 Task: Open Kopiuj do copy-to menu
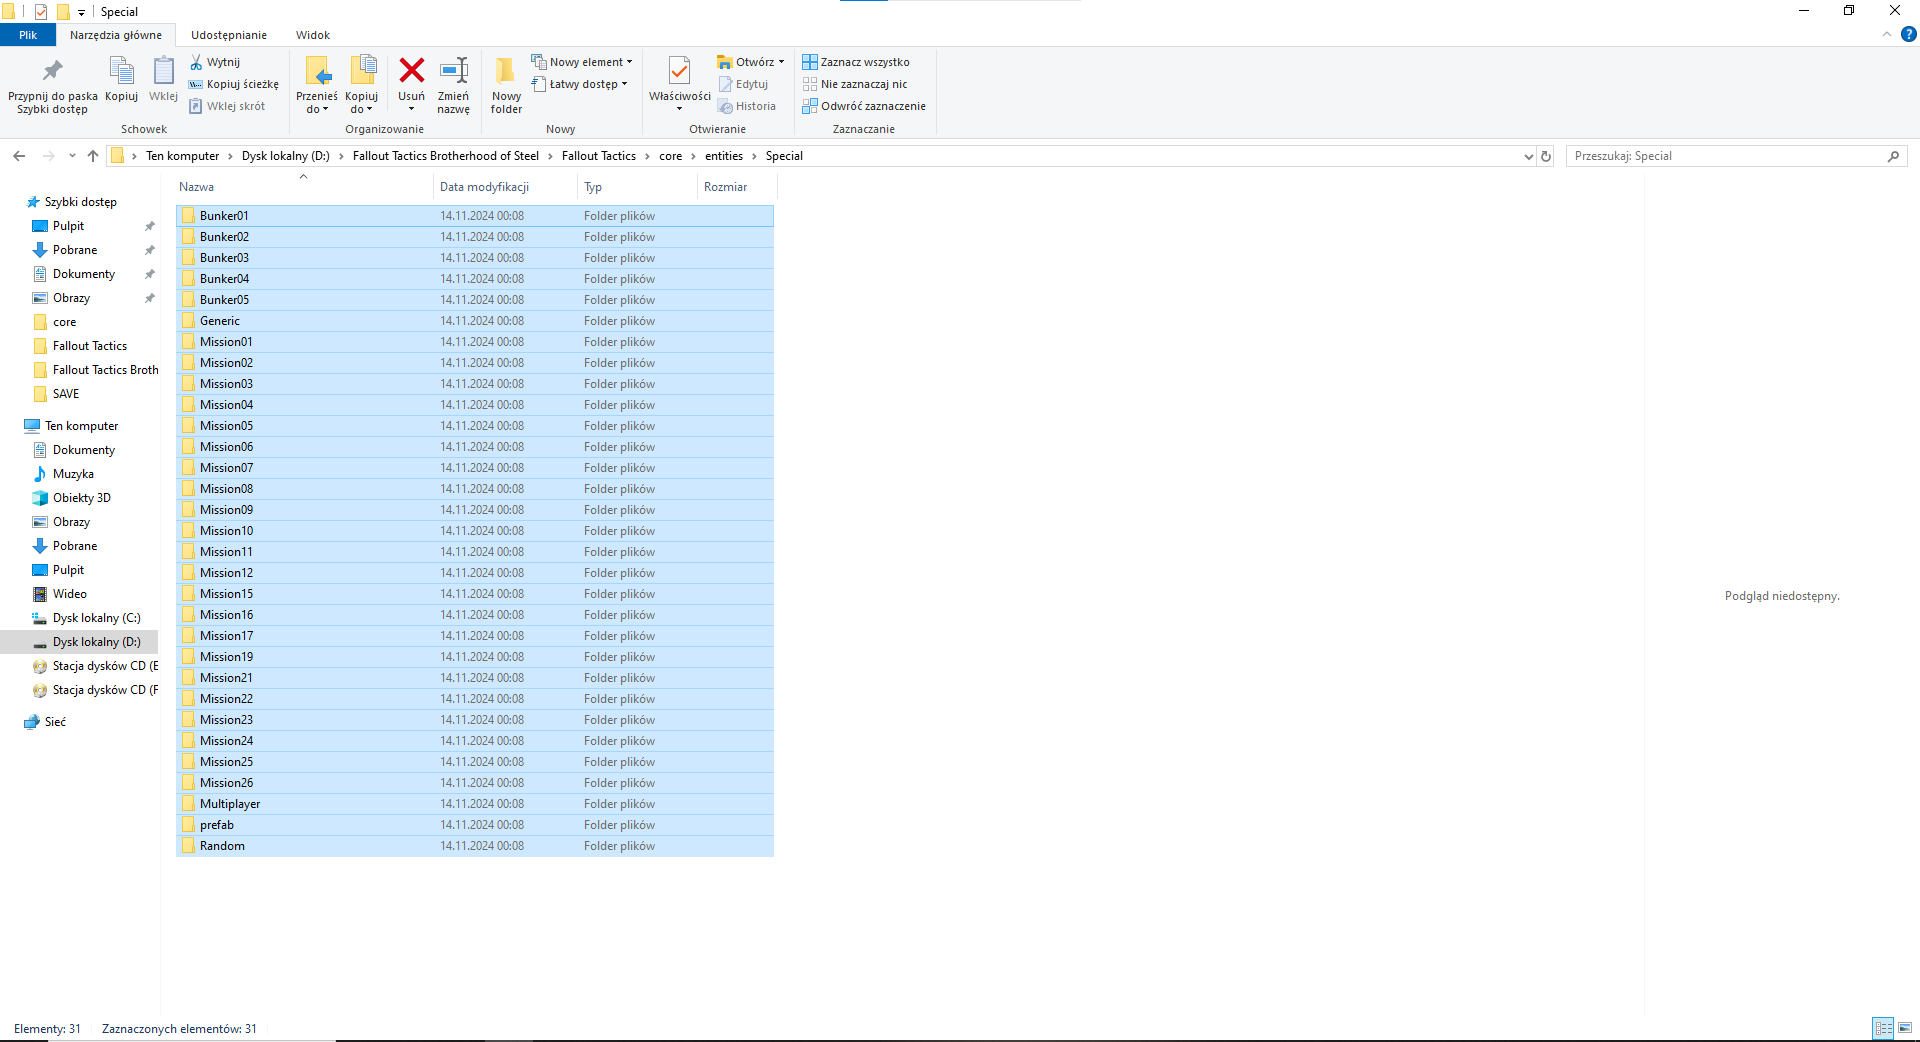pyautogui.click(x=362, y=86)
